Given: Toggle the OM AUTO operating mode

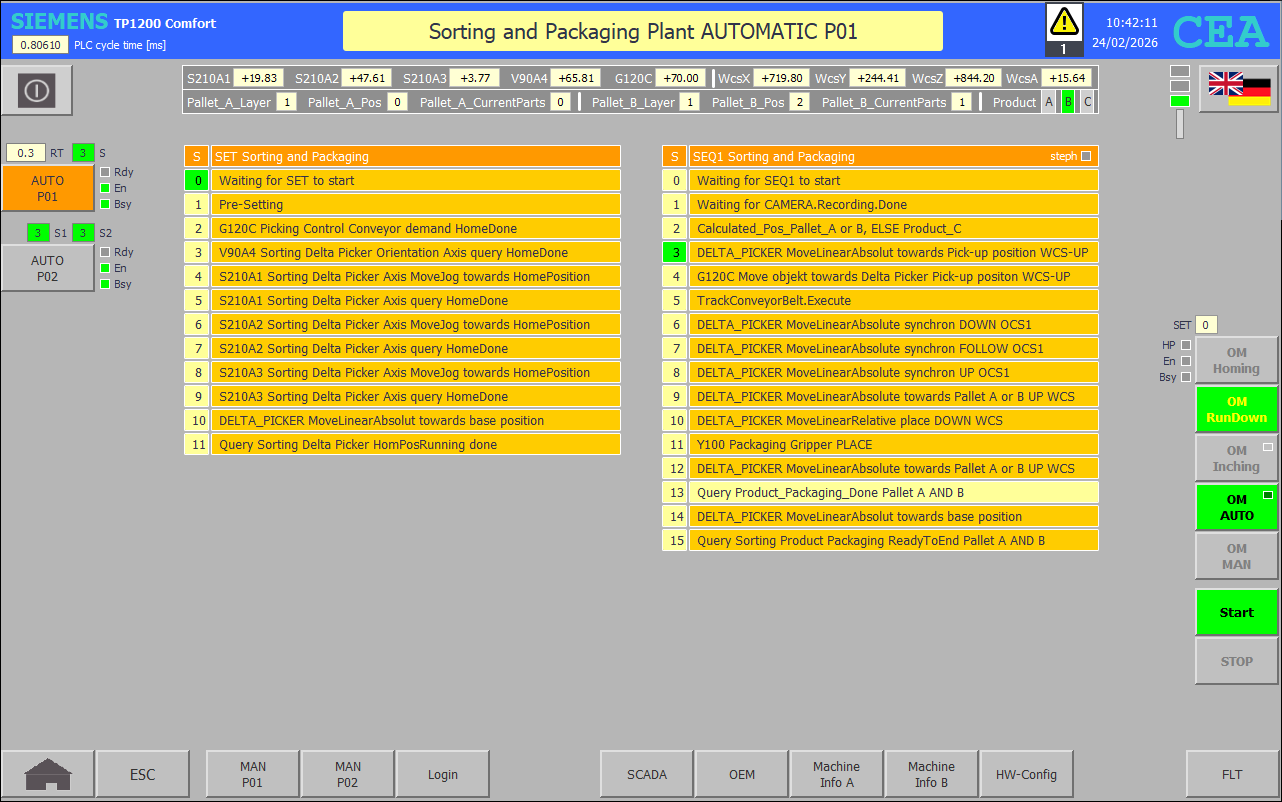Looking at the screenshot, I should click(1236, 507).
